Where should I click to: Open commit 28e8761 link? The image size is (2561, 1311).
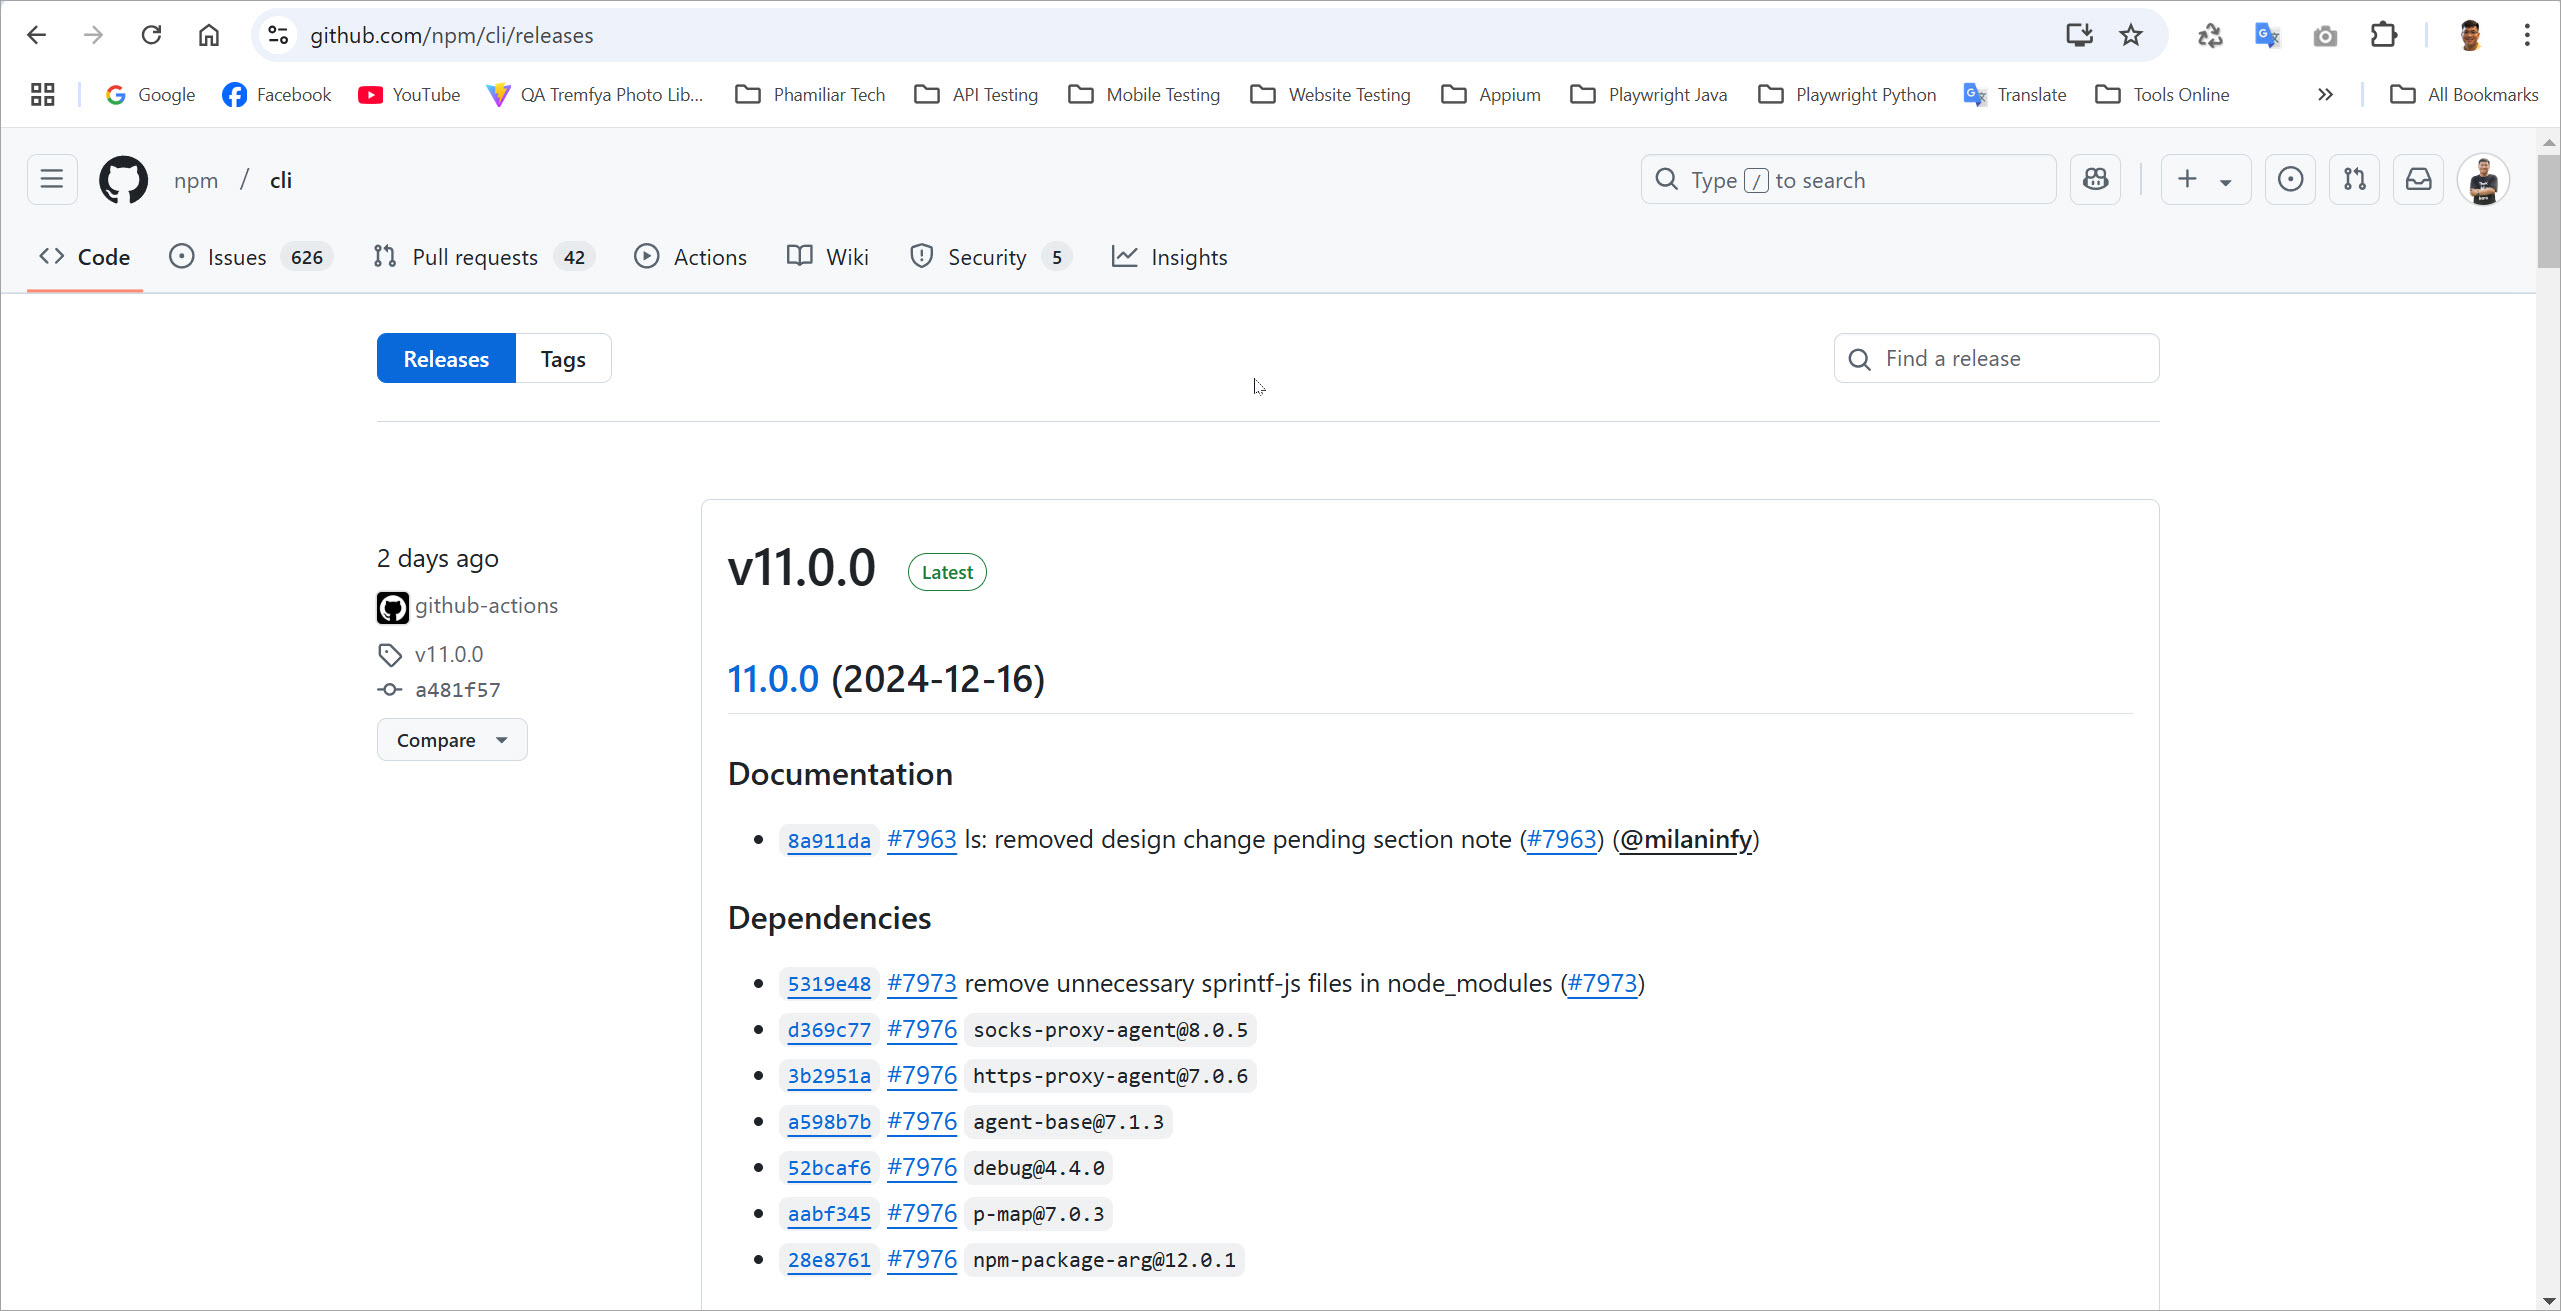point(829,1260)
